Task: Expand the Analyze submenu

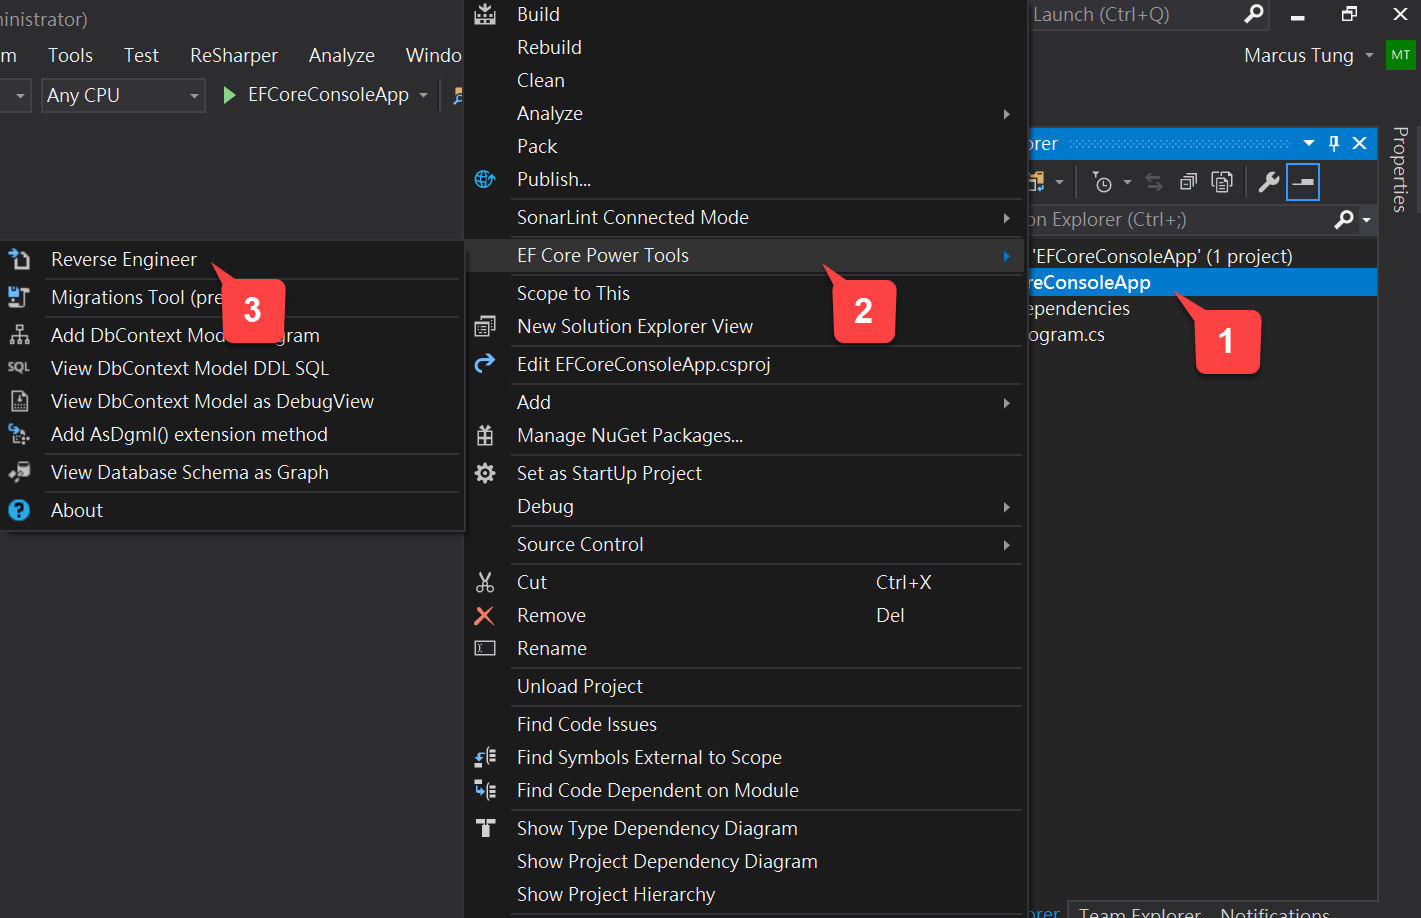Action: (x=1006, y=113)
